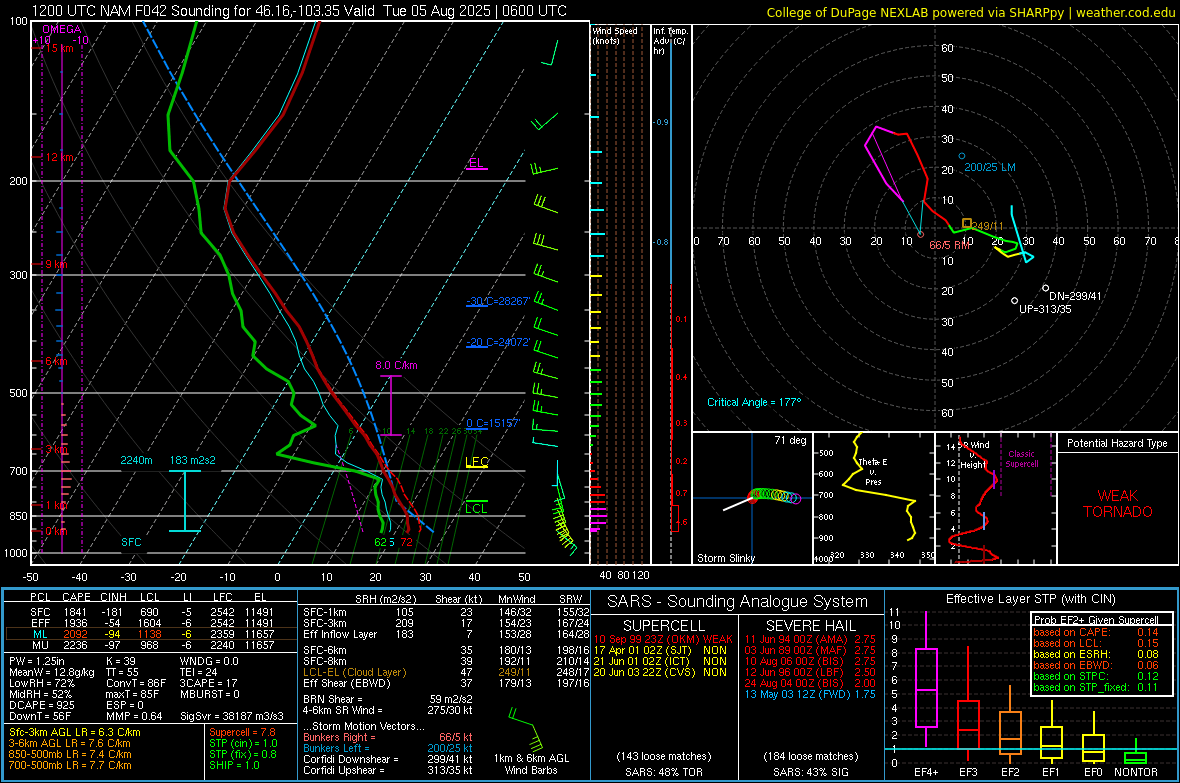Click the College of DuPage NEXLAB credit text

(x=970, y=12)
